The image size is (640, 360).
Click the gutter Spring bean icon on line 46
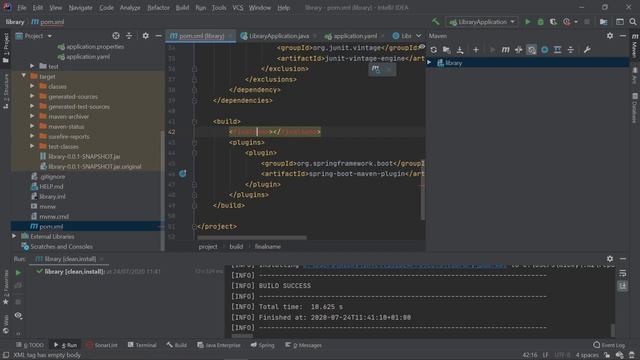182,173
